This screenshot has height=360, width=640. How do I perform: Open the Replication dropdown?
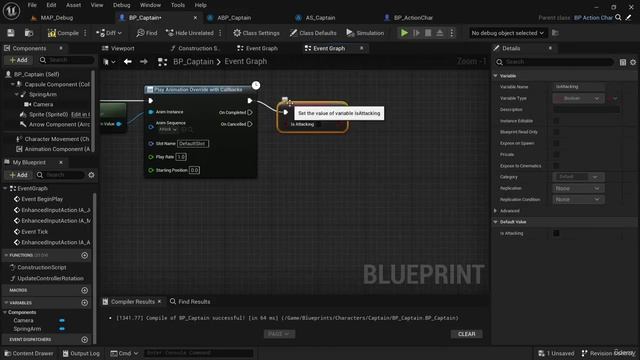(x=578, y=189)
